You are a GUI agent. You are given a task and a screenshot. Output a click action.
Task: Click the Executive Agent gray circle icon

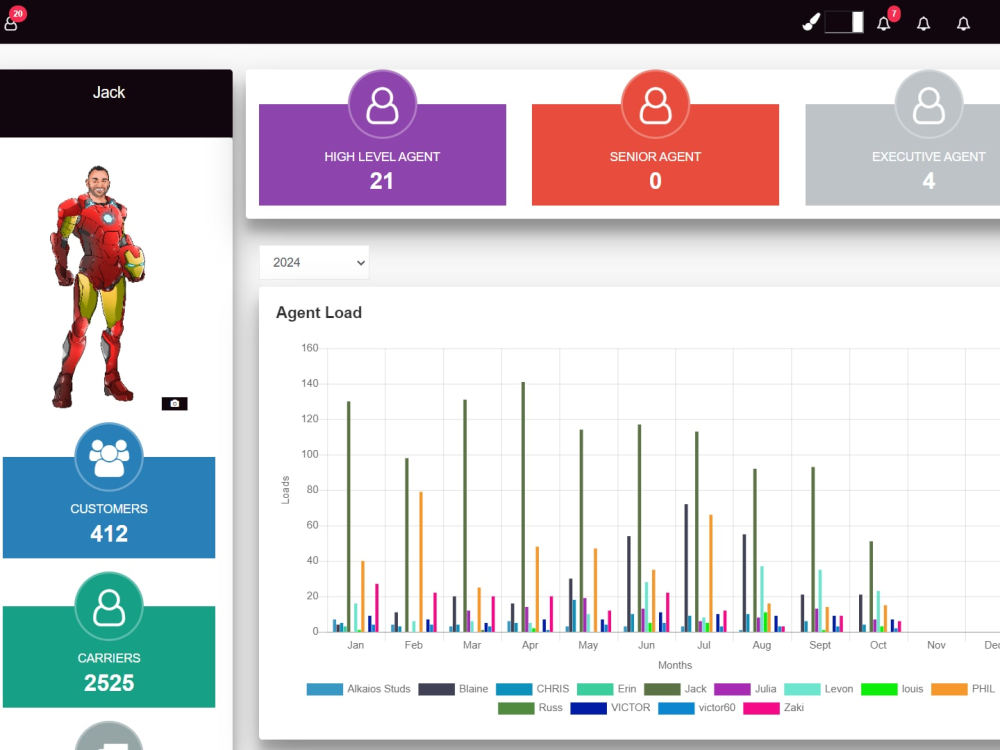tap(928, 103)
